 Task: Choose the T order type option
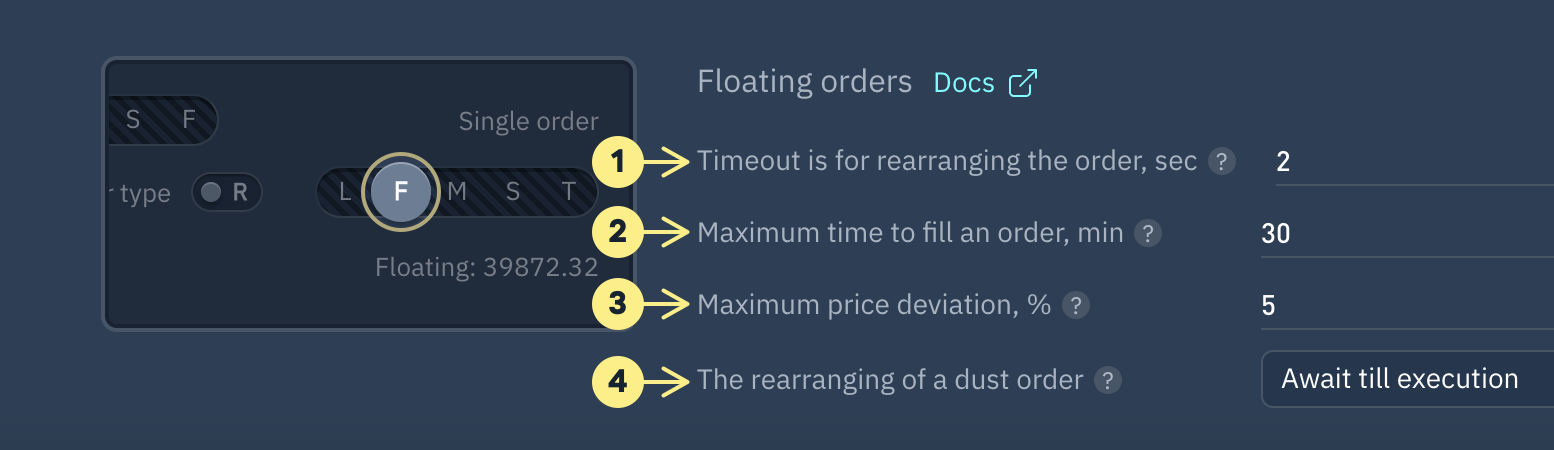click(568, 192)
